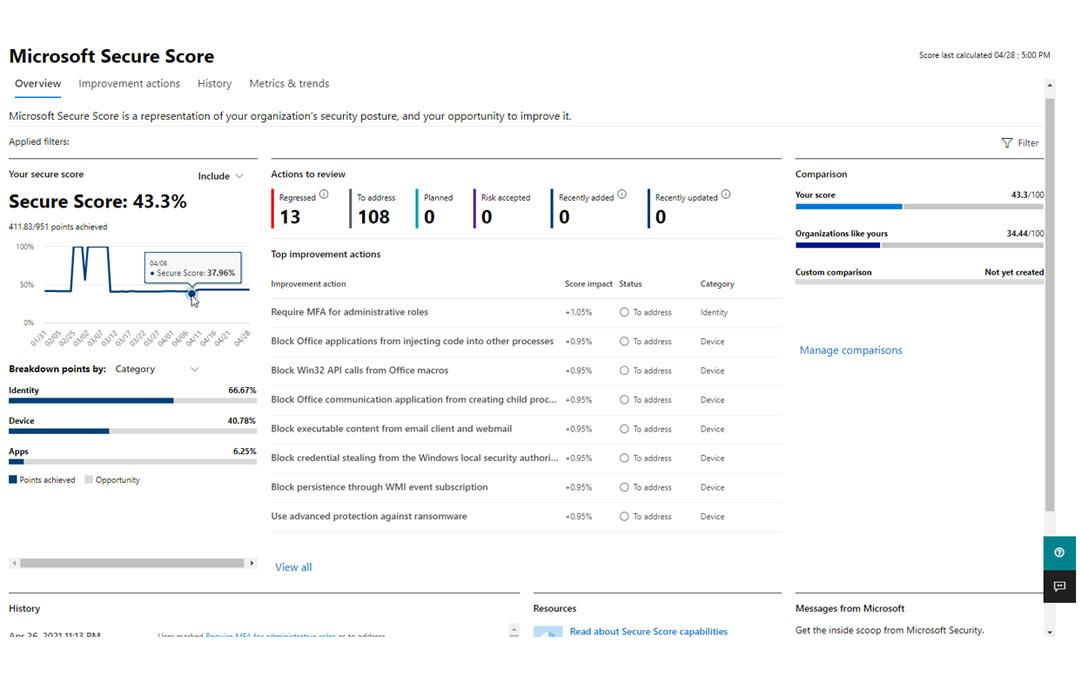
Task: Click the info icon beside Recently added
Action: [622, 194]
